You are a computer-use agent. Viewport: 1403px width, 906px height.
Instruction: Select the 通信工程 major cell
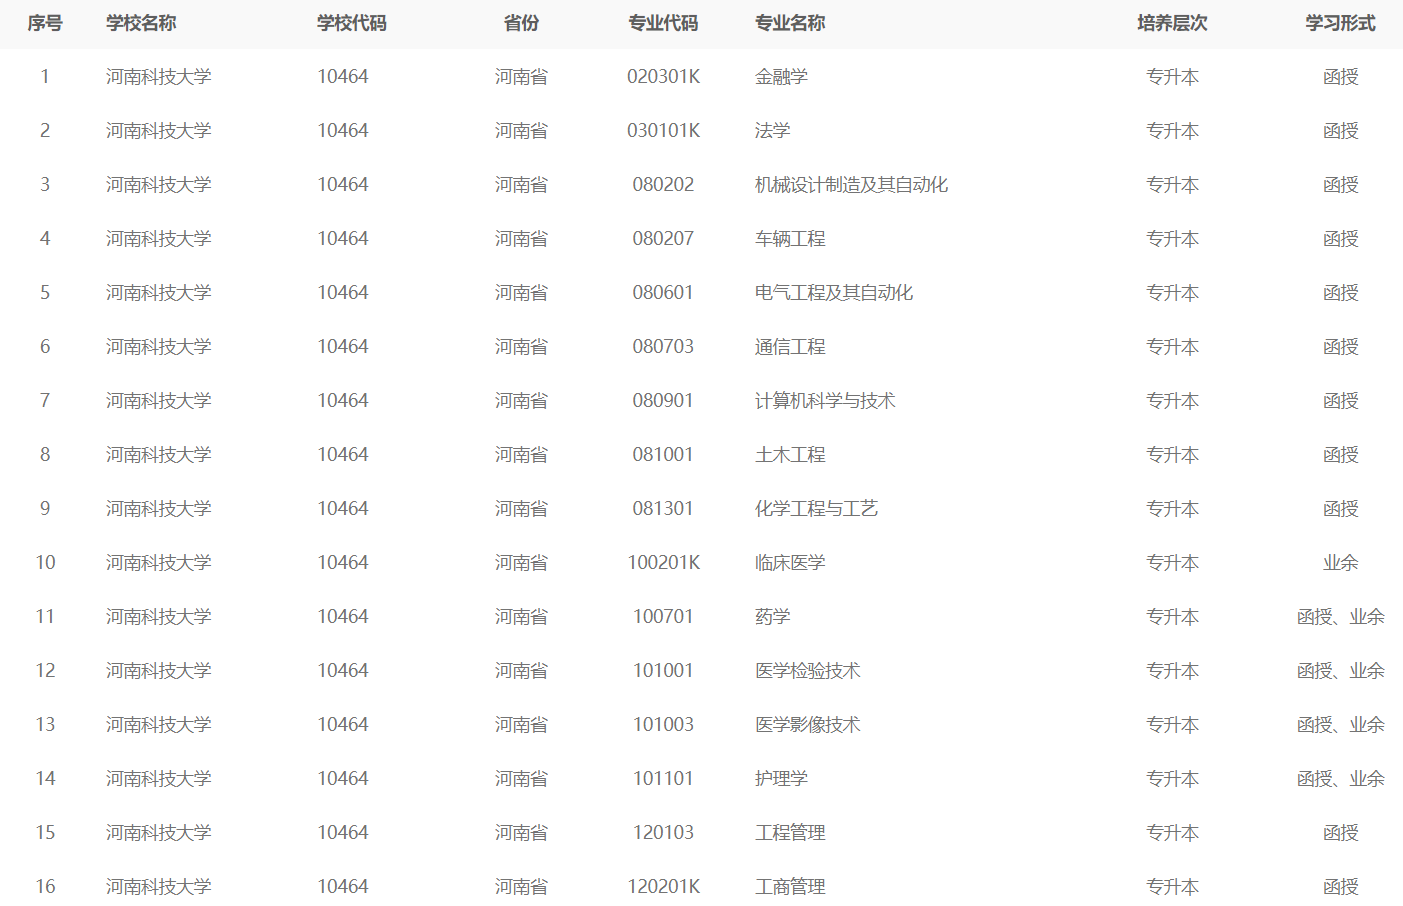coord(790,347)
